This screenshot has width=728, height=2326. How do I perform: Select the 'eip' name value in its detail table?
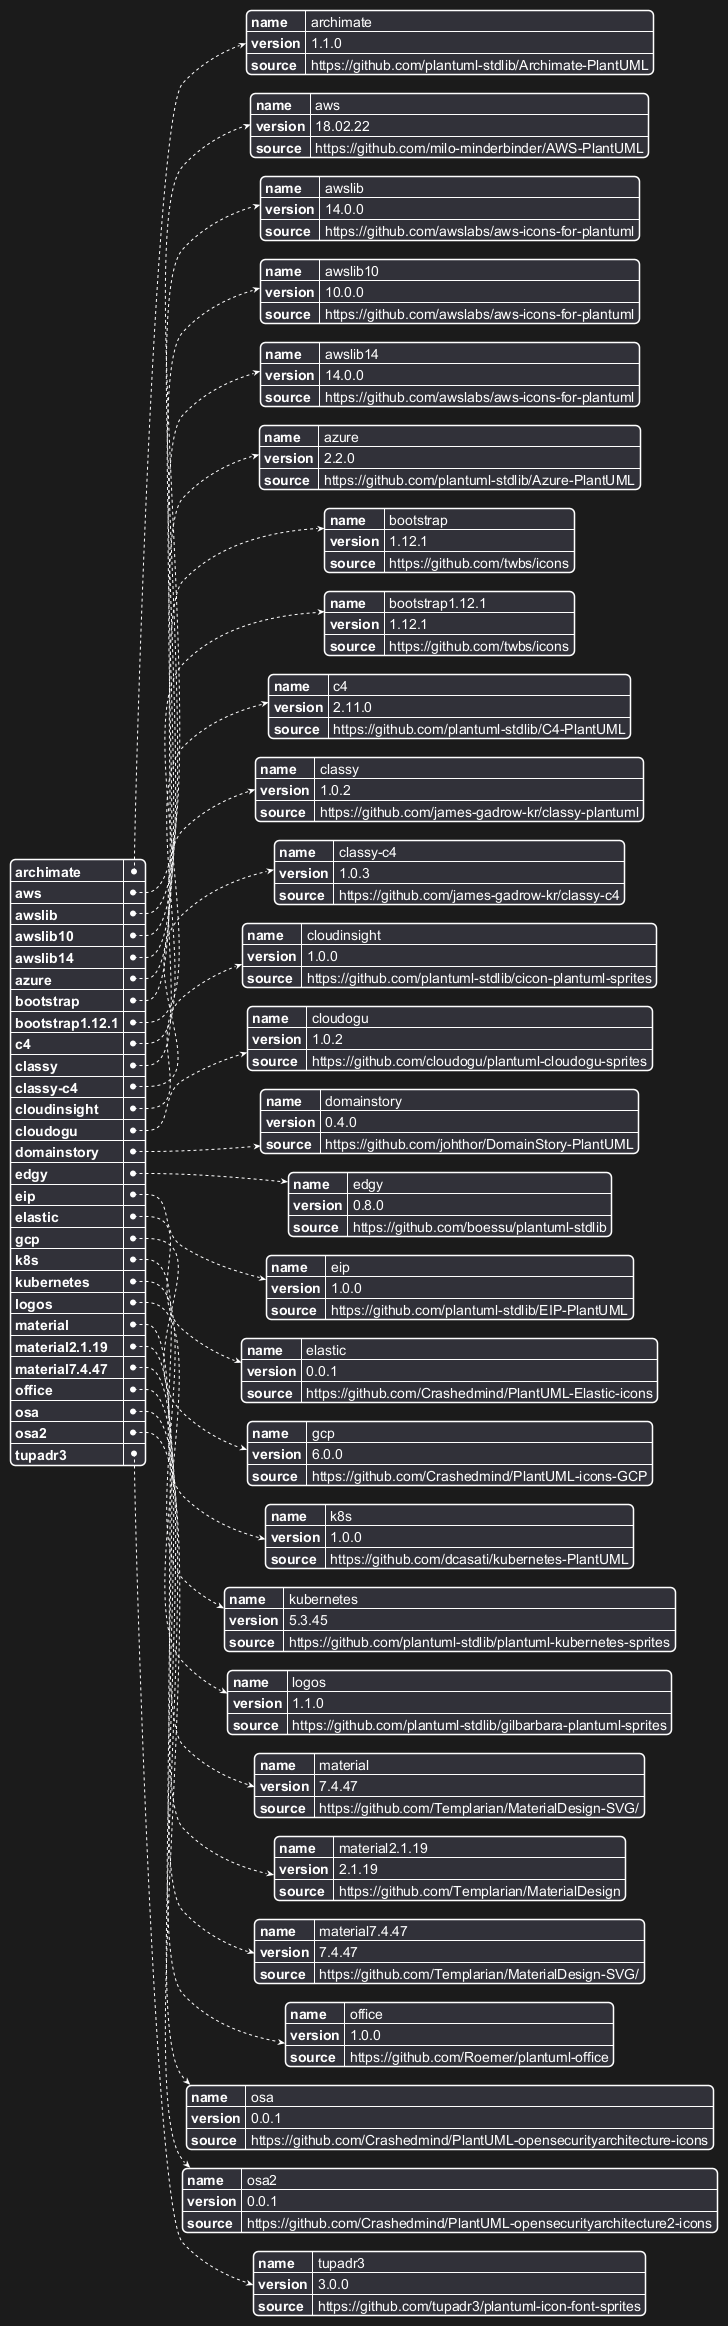tap(340, 1268)
